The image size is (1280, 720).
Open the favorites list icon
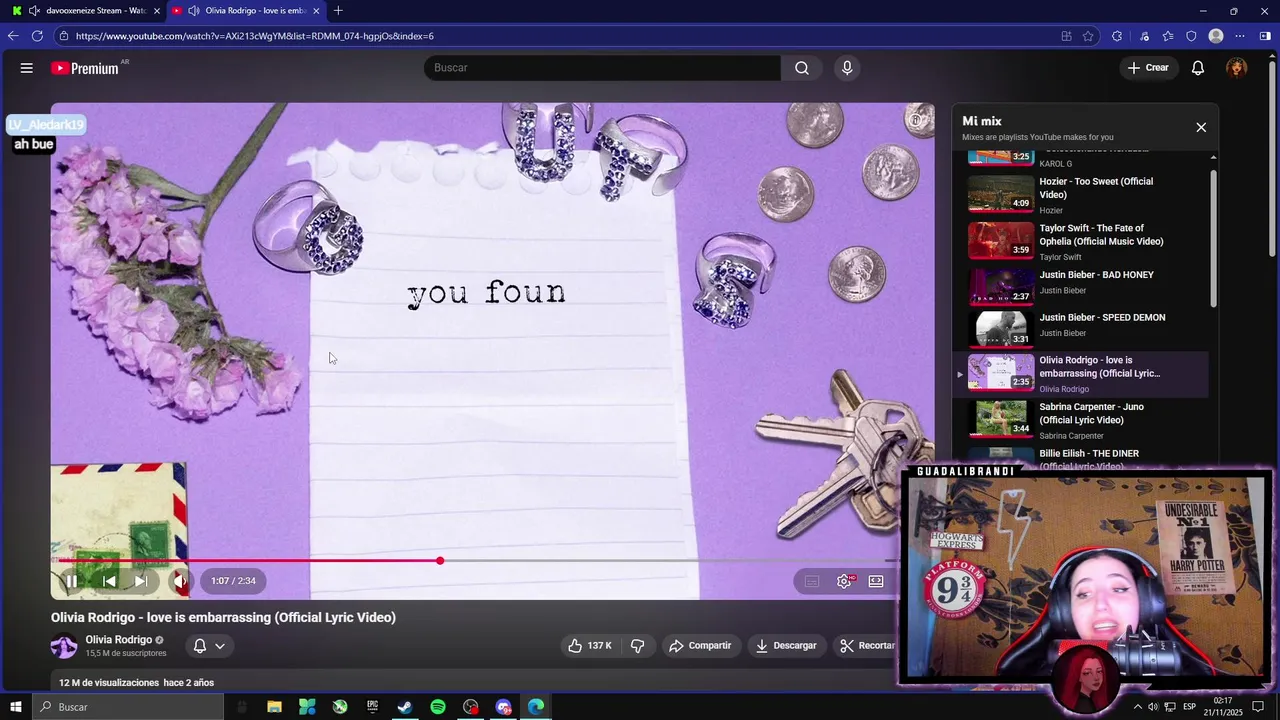coord(1168,36)
